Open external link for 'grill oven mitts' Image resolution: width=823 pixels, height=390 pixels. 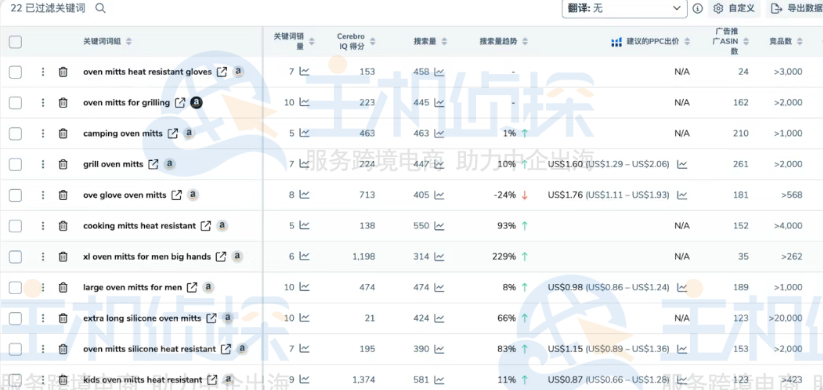(153, 164)
